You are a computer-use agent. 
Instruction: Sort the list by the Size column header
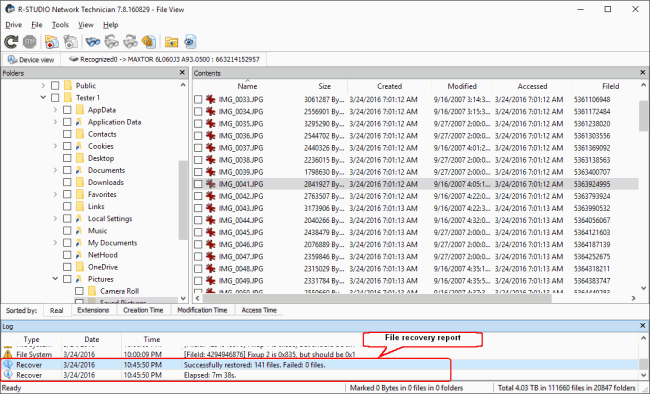tap(325, 86)
